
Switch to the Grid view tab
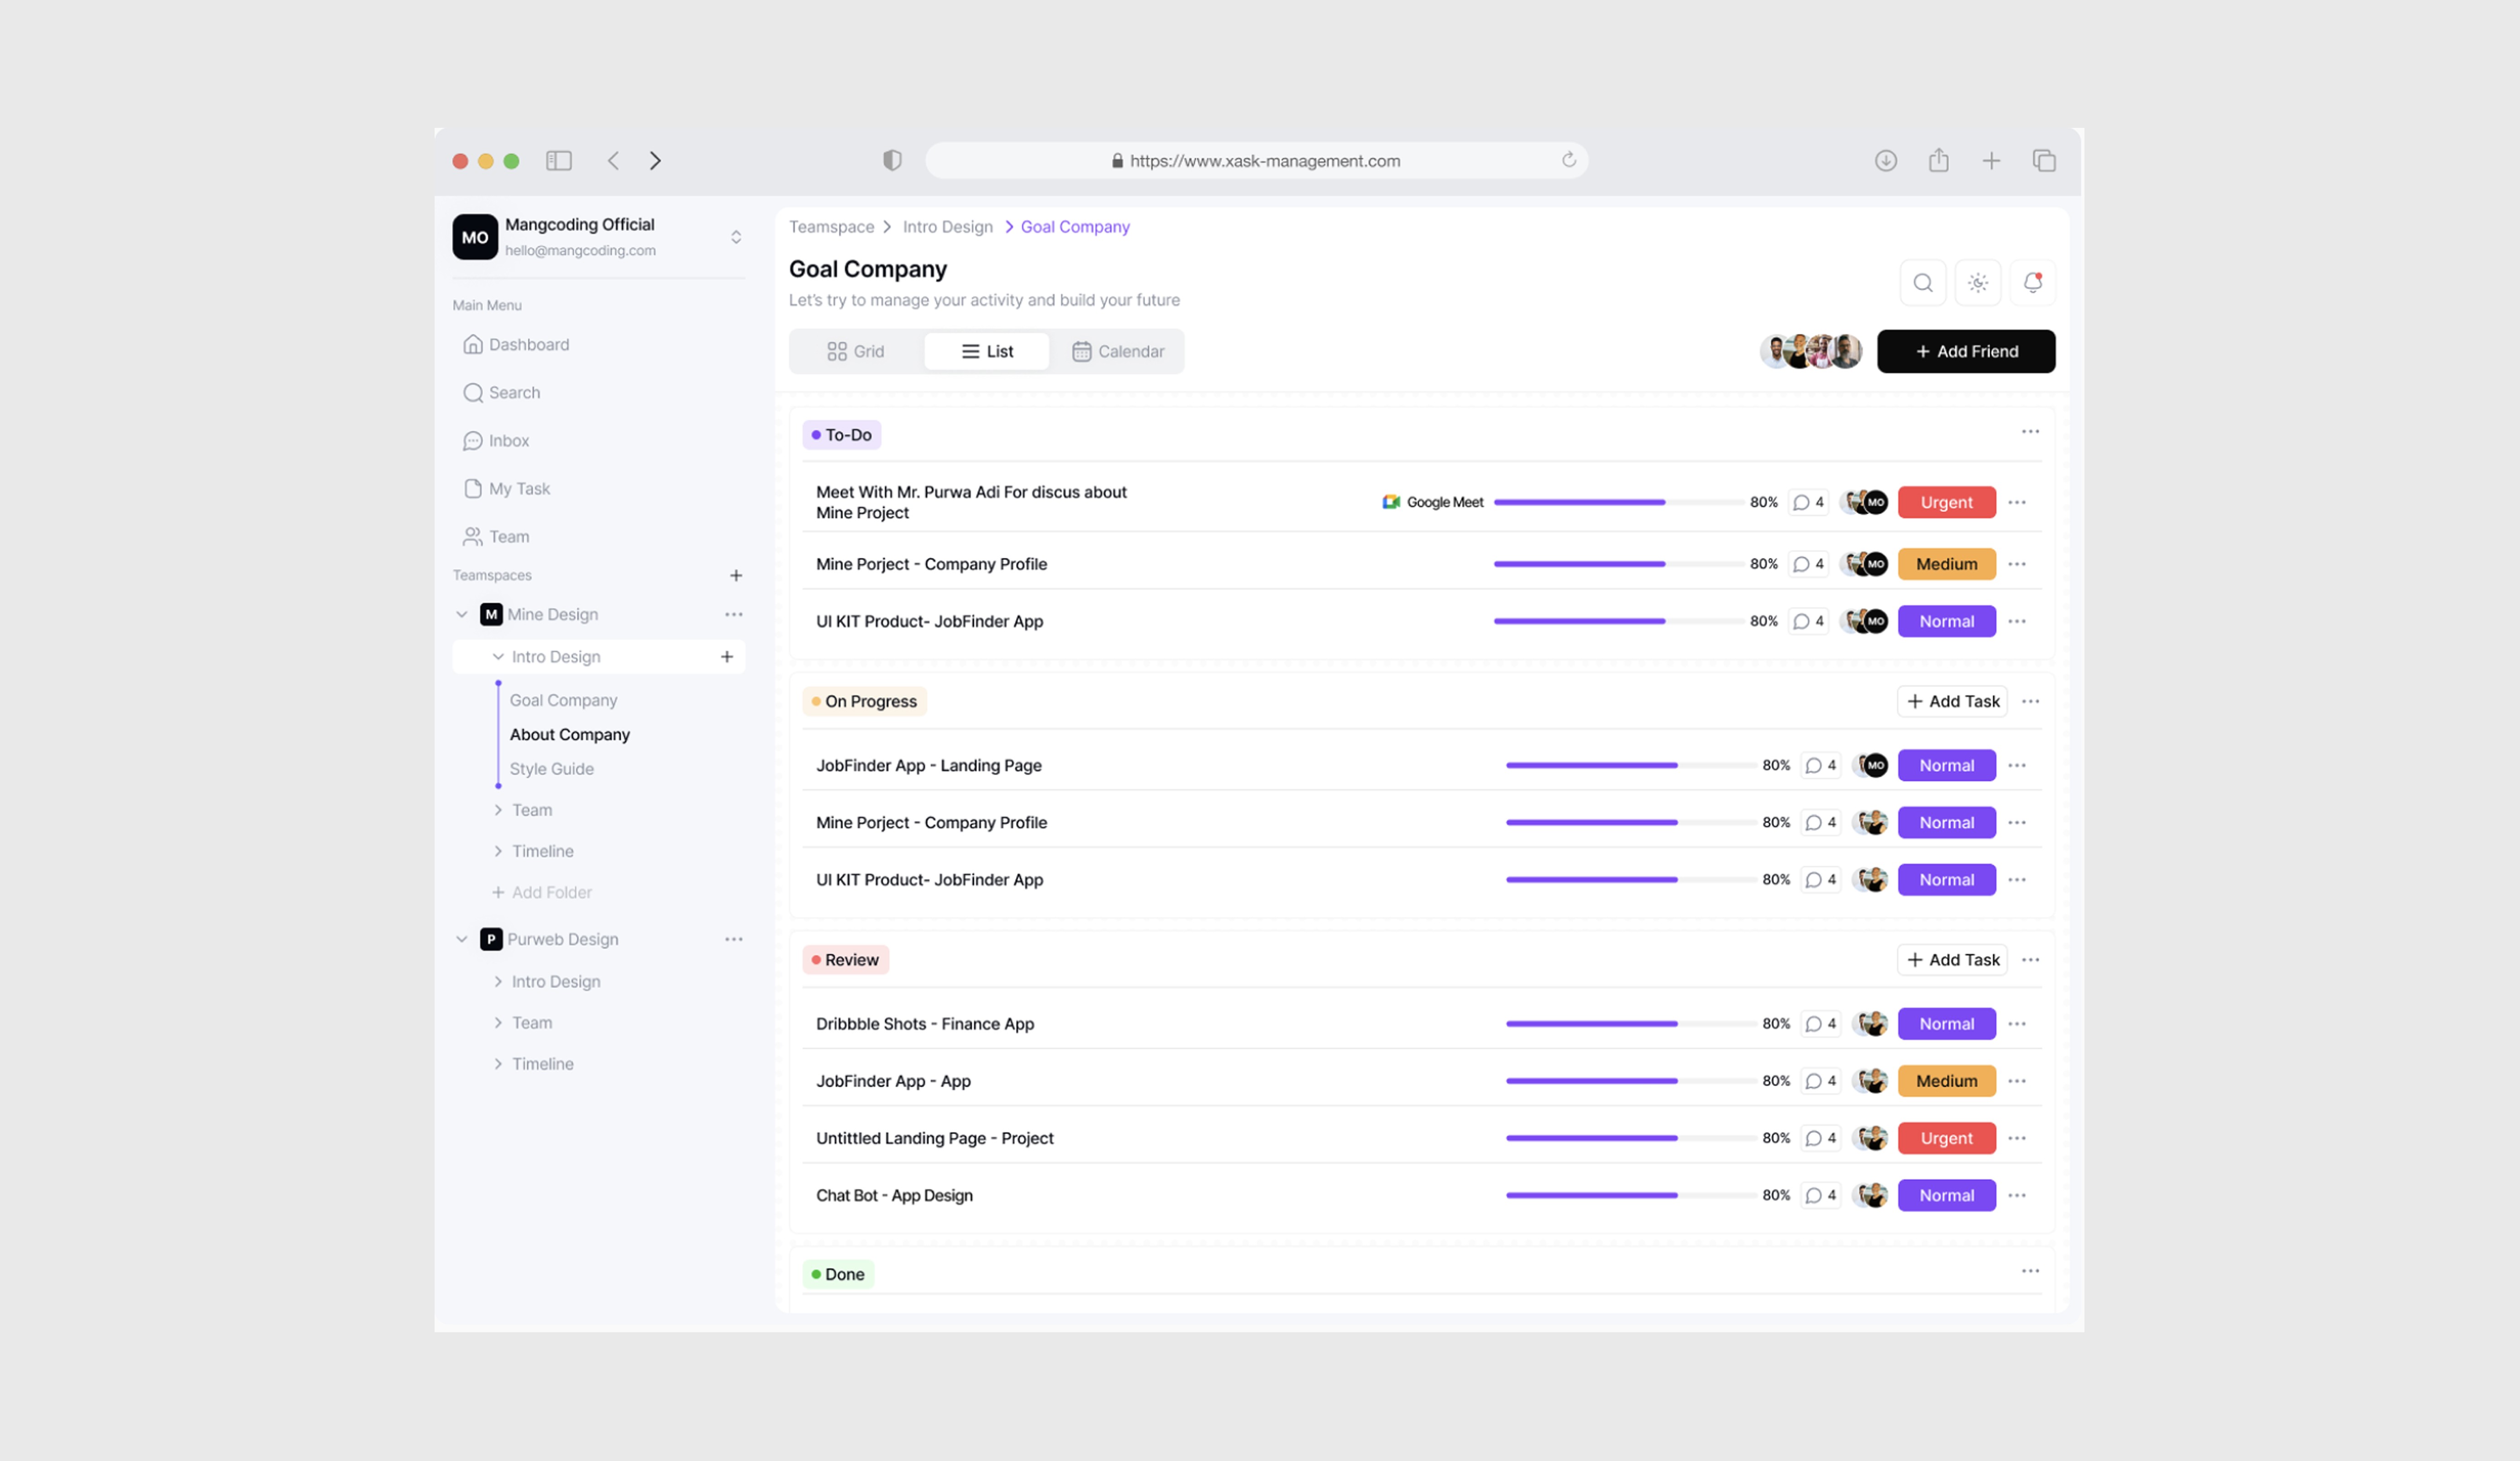click(x=856, y=352)
